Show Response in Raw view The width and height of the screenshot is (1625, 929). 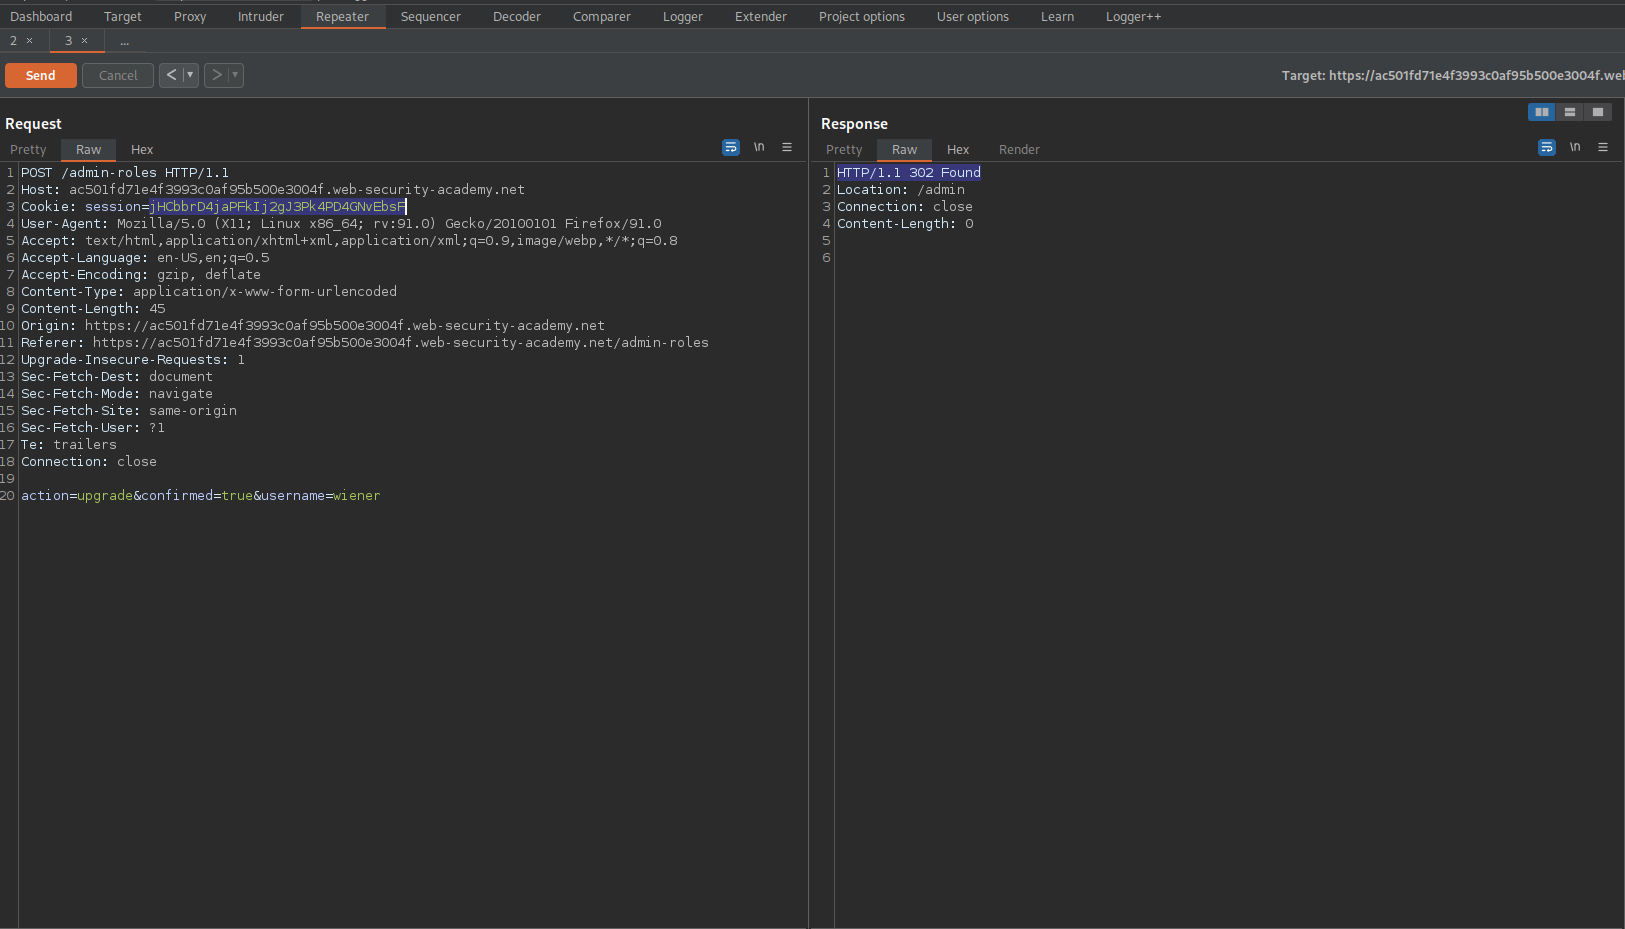[x=905, y=149]
